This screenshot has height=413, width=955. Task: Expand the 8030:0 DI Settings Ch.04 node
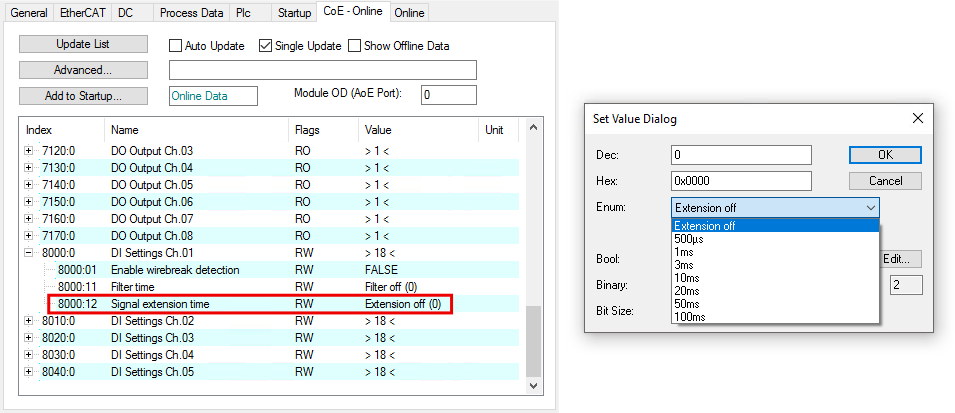pyautogui.click(x=29, y=355)
